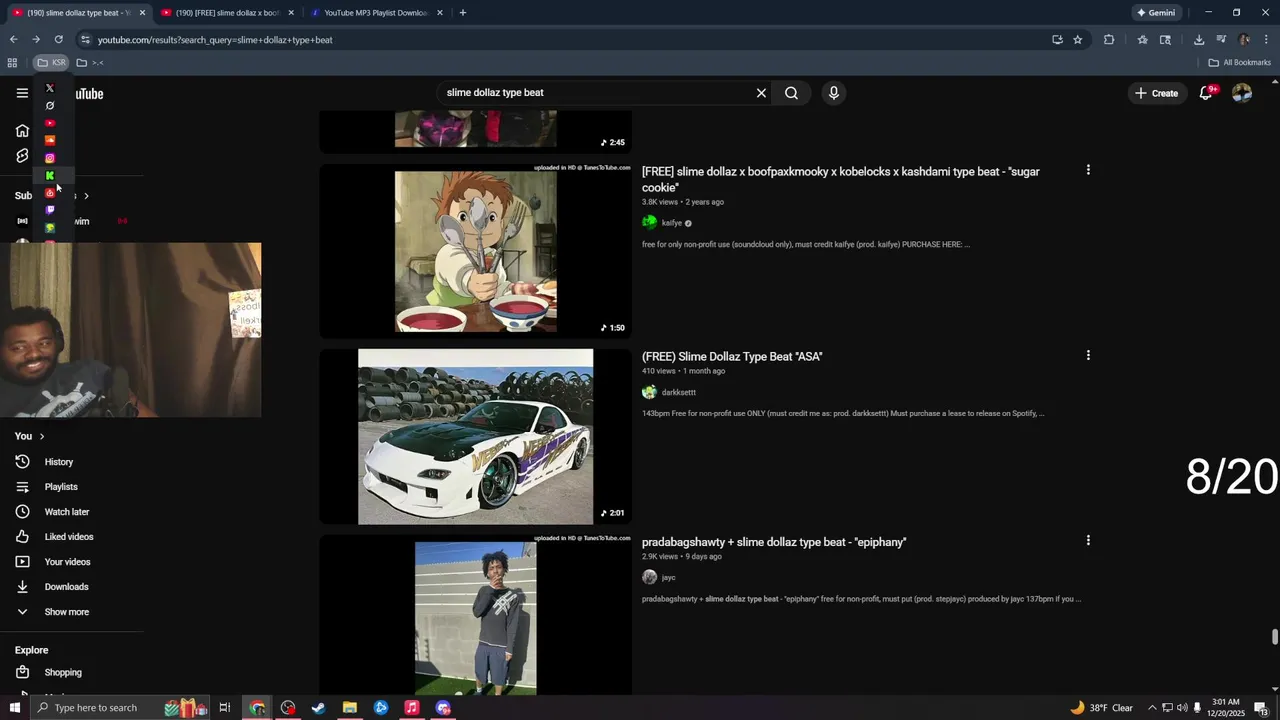This screenshot has height=720, width=1280.
Task: Open the Chrome extensions puzzle icon
Action: (1109, 40)
